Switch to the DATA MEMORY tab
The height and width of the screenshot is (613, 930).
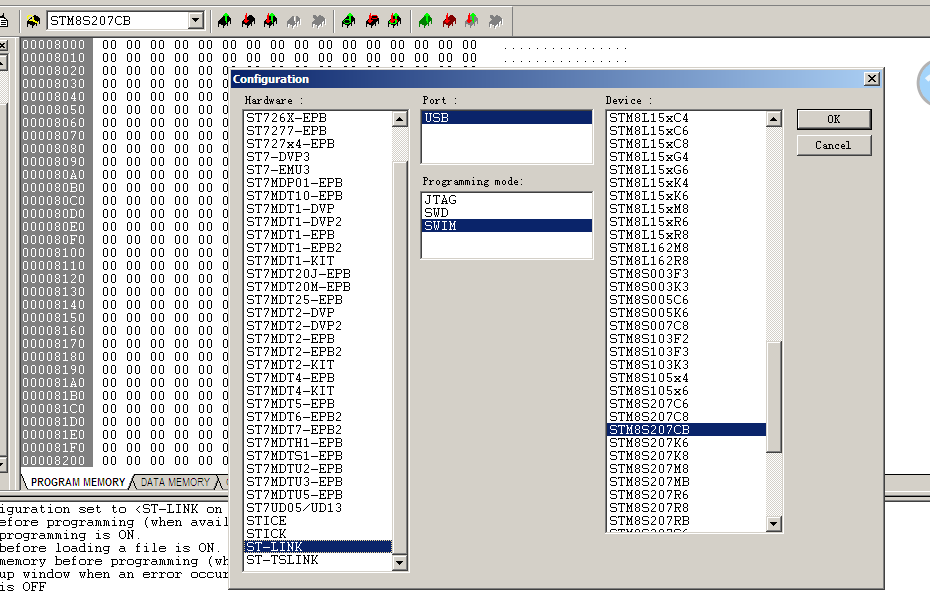tap(175, 482)
